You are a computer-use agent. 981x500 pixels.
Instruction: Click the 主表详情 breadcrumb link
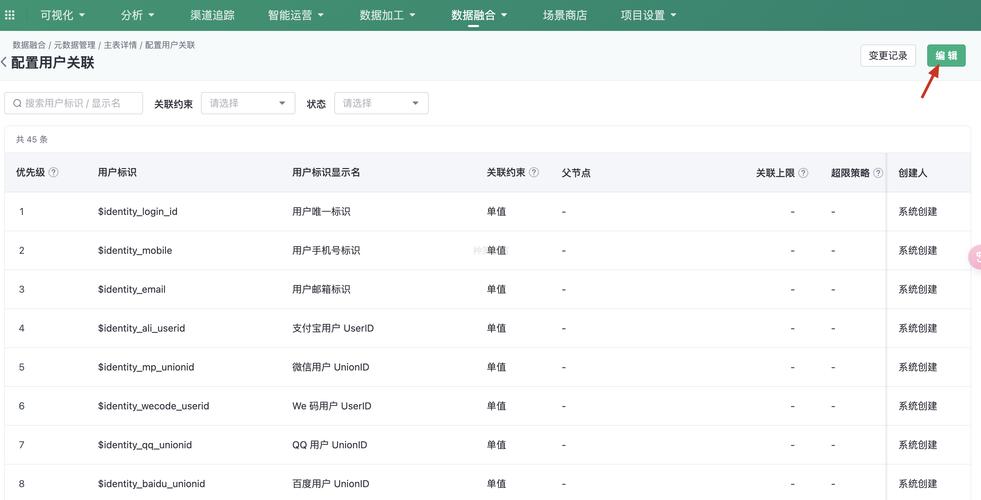[x=120, y=45]
